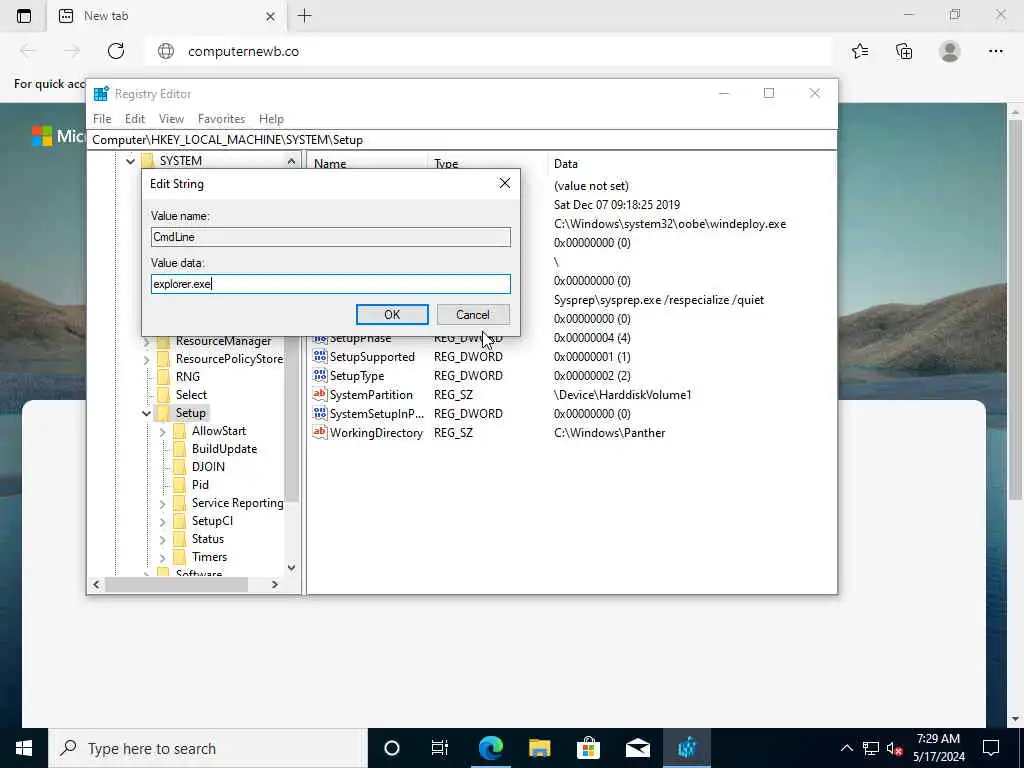Click the Value name field showing CmdLine
The width and height of the screenshot is (1024, 768).
330,237
